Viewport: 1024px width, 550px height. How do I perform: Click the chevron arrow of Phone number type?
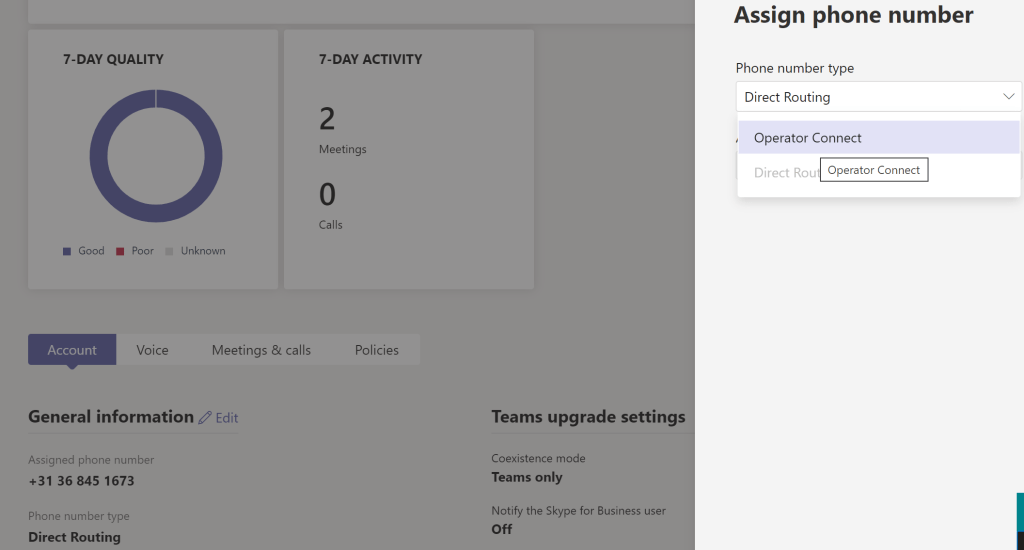coord(1007,97)
